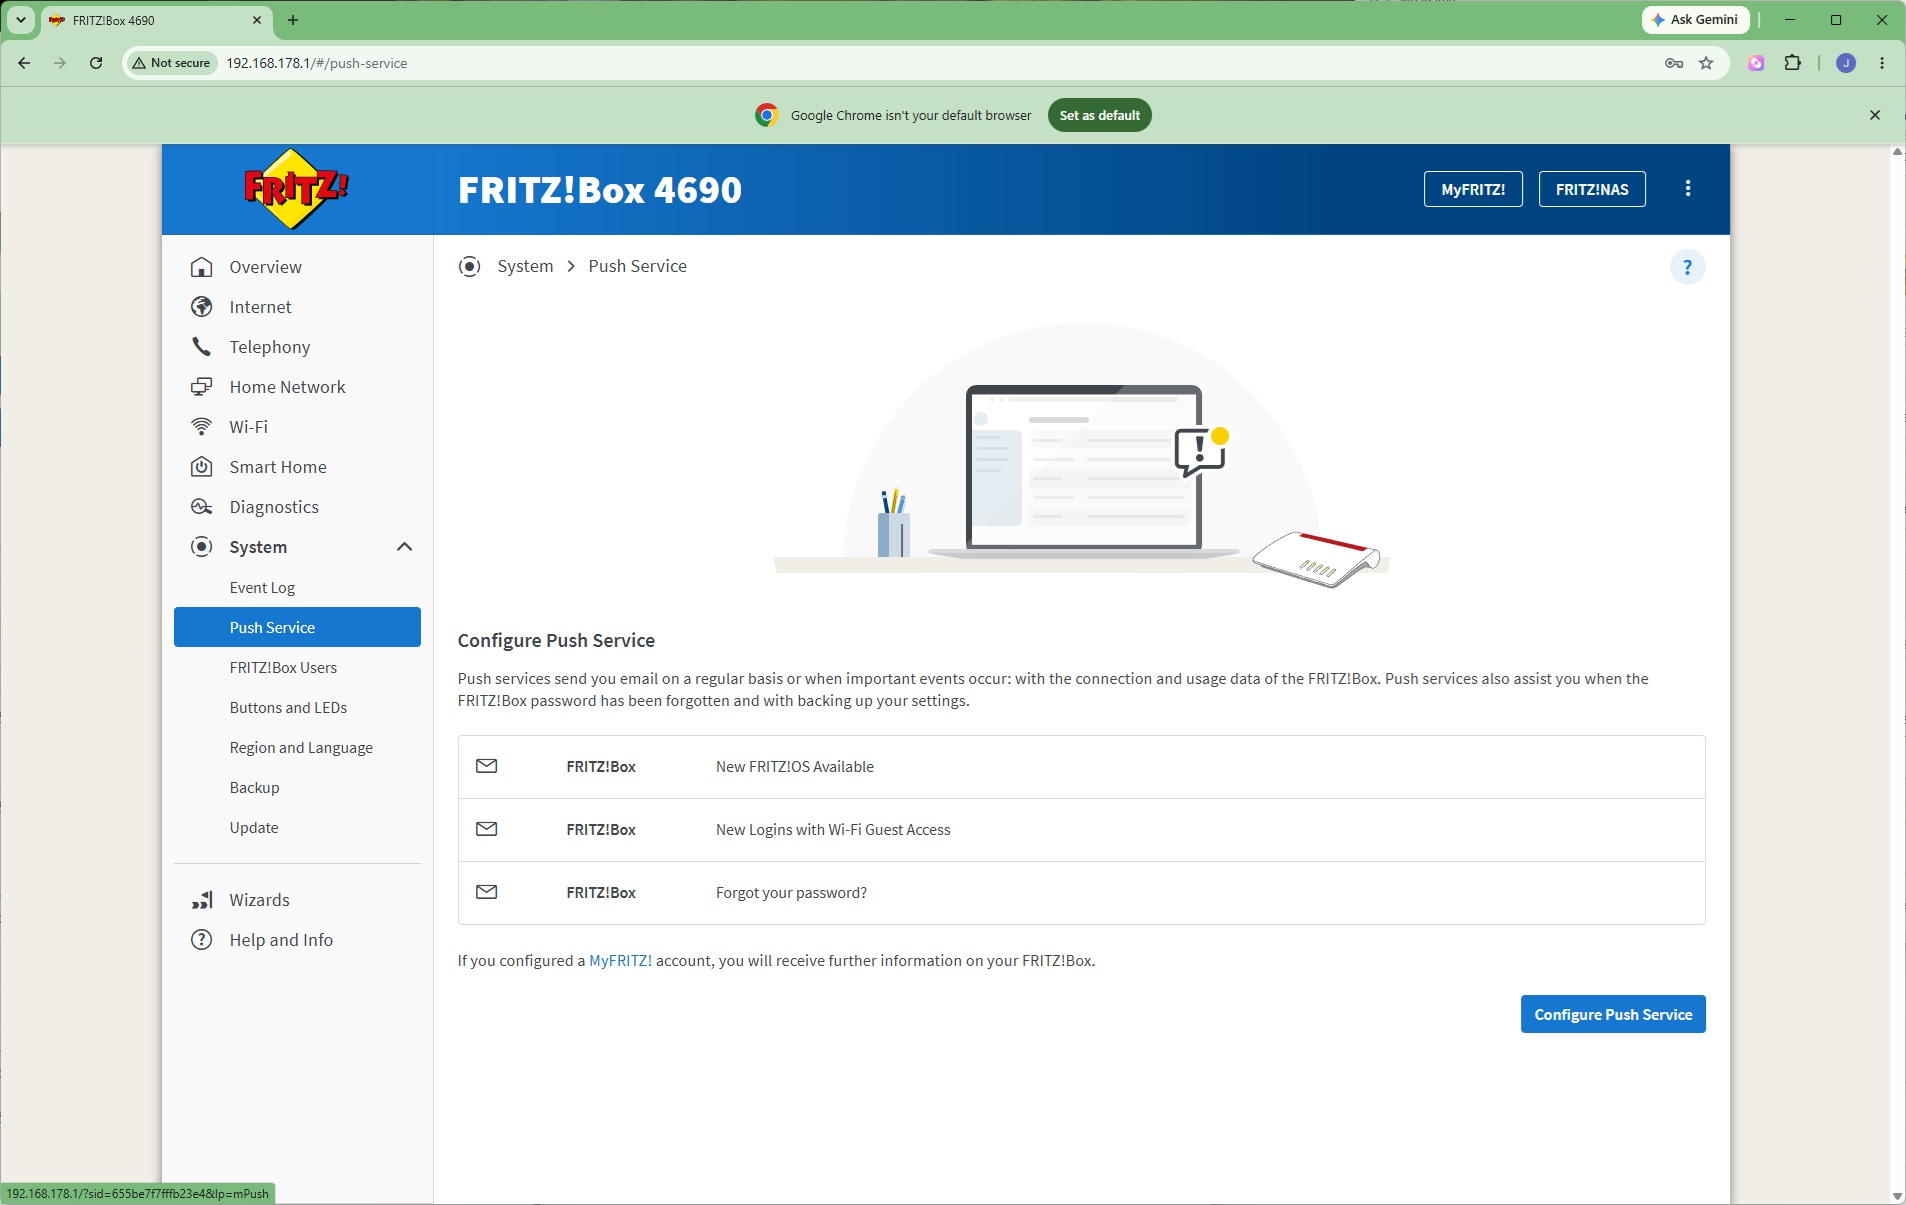Click the System icon in sidebar
This screenshot has width=1906, height=1205.
(x=202, y=547)
